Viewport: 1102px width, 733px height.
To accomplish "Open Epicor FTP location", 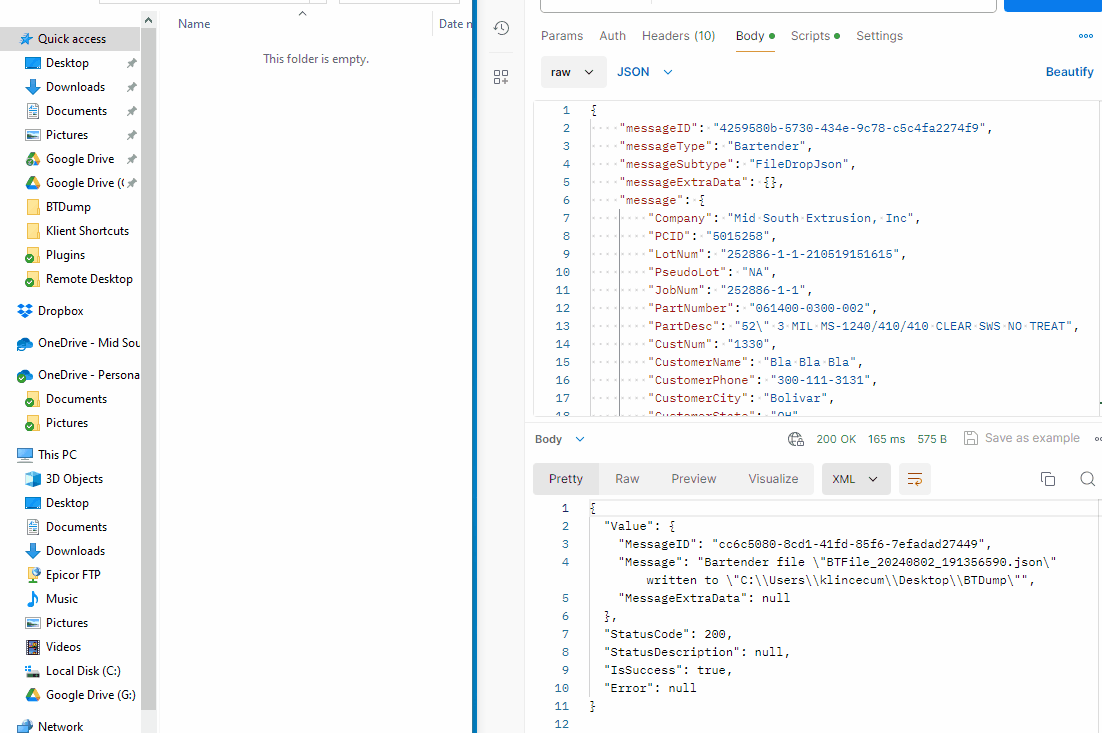I will pos(73,575).
